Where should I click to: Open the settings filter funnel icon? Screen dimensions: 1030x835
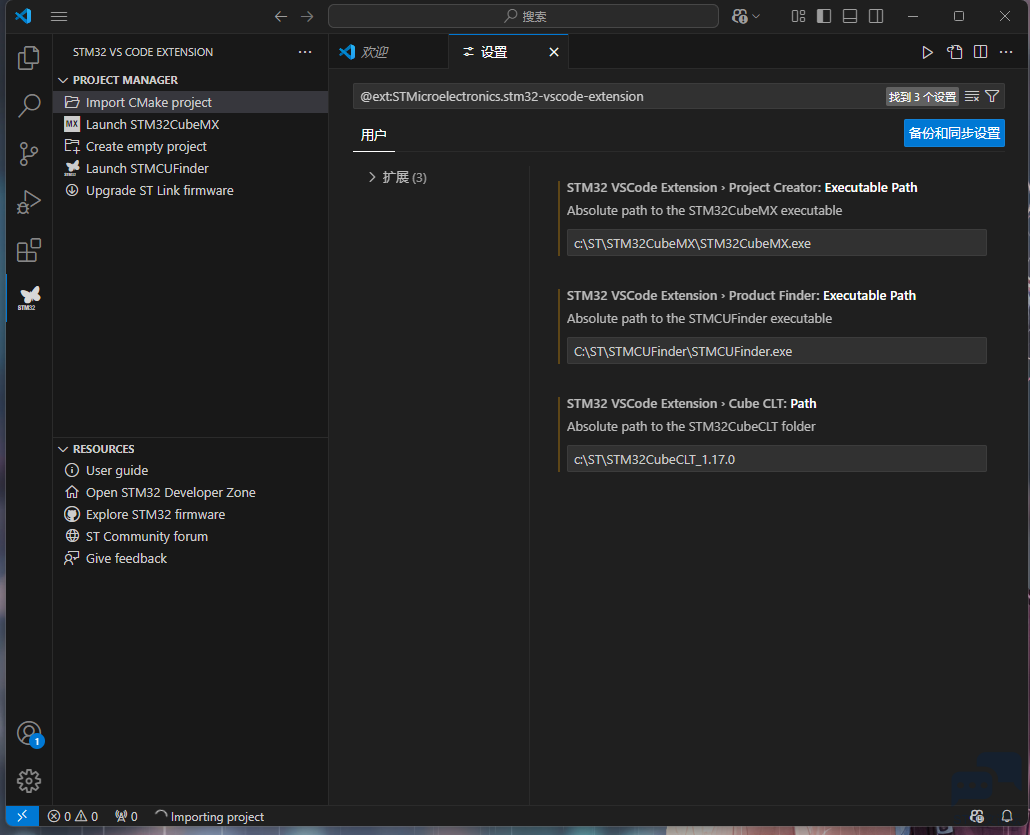tap(992, 97)
